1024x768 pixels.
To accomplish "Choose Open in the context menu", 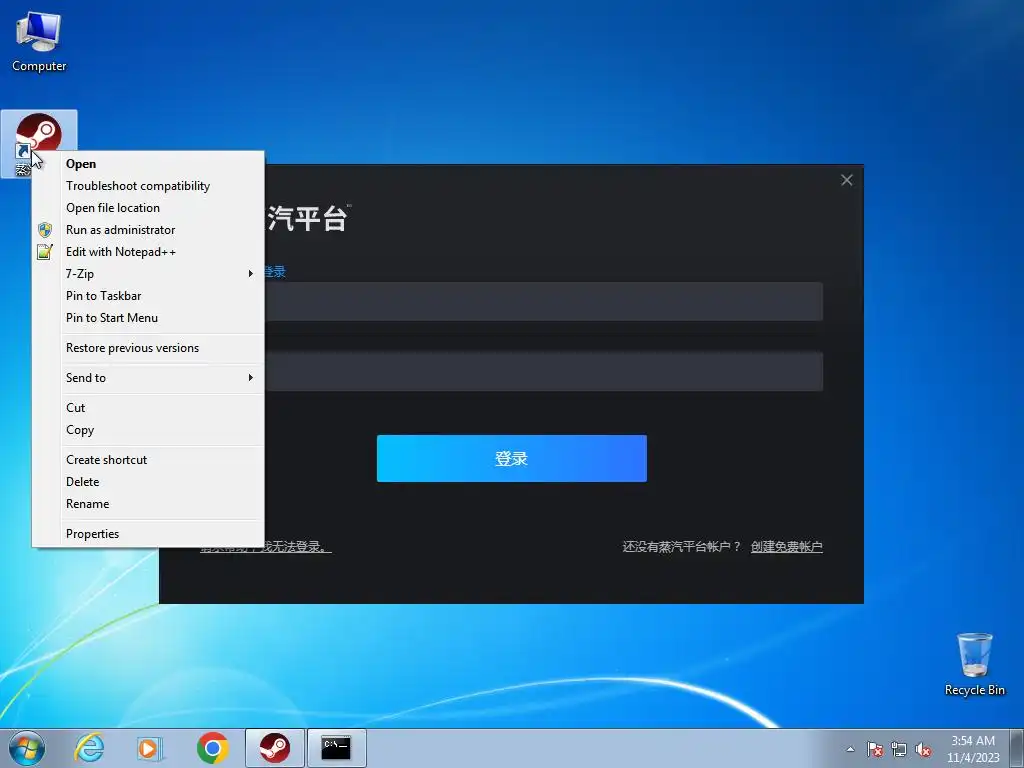I will (x=149, y=164).
